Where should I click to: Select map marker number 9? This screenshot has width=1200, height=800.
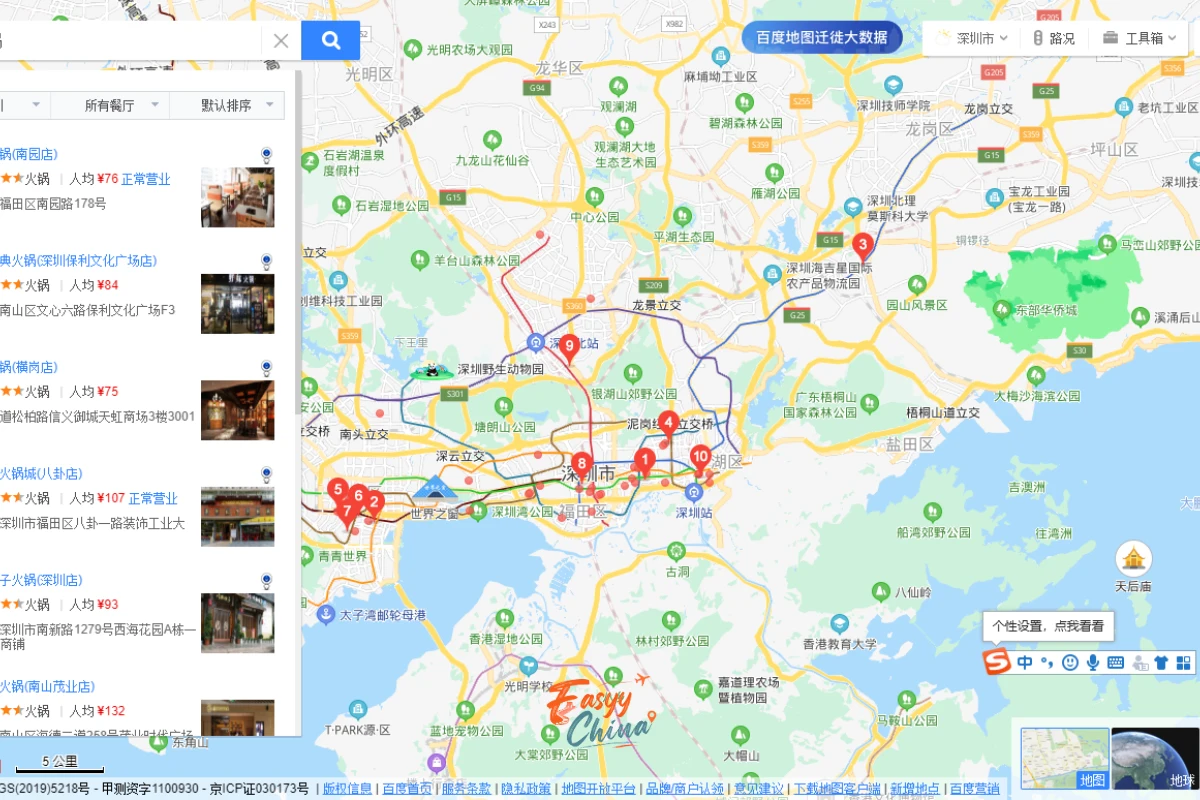(x=569, y=349)
